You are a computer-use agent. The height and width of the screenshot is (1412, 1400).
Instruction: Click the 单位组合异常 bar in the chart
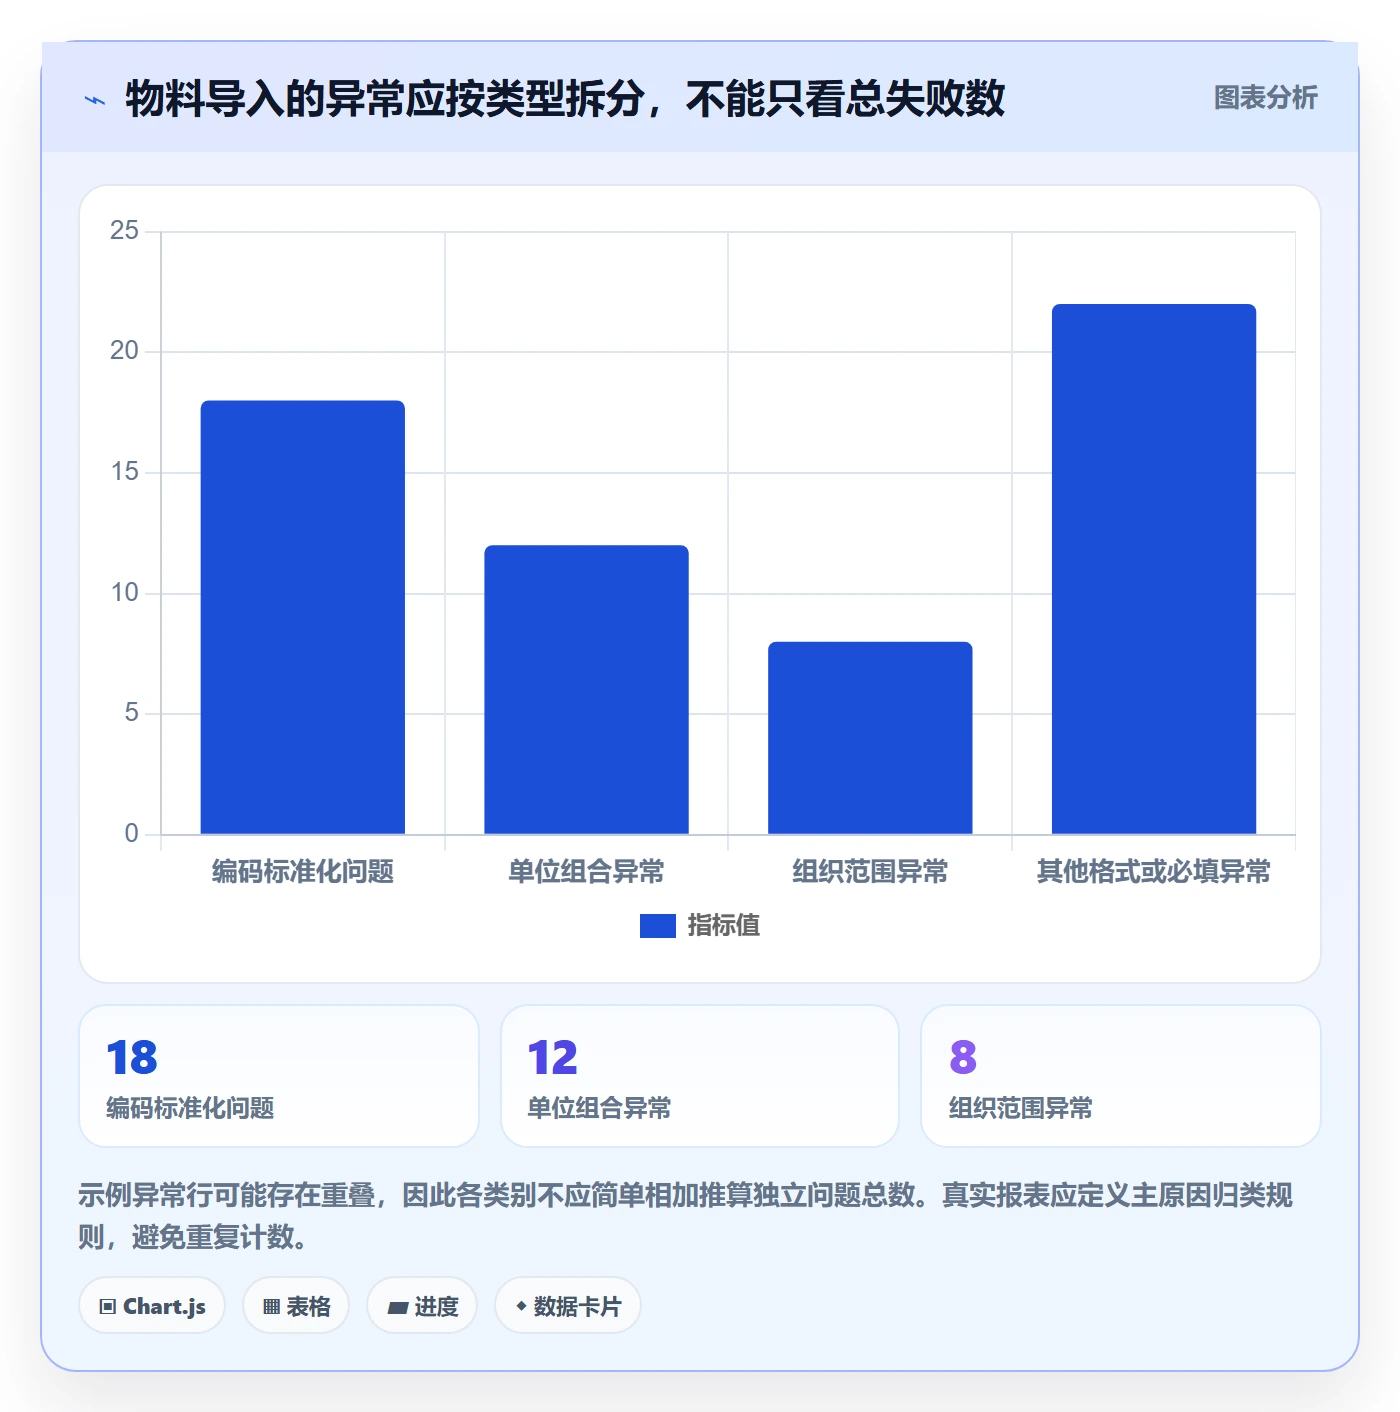pyautogui.click(x=587, y=689)
